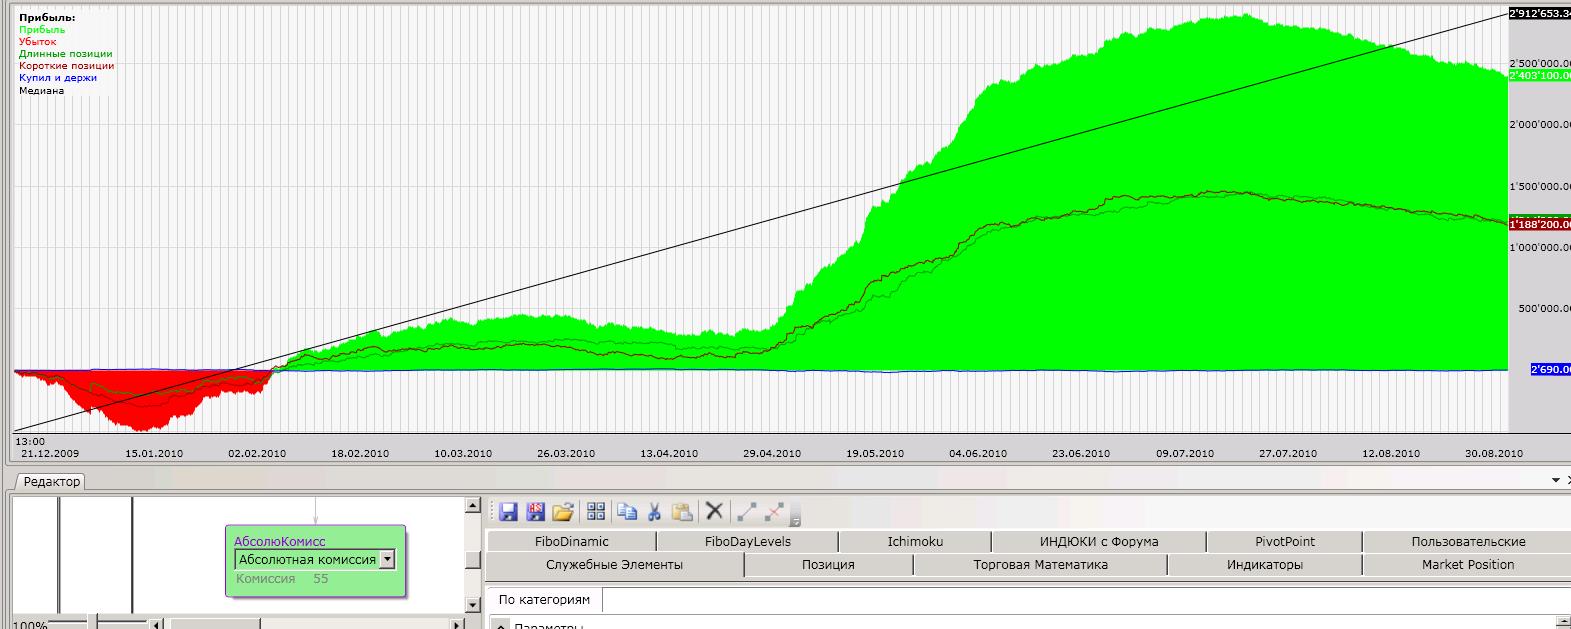
Task: Click the Короткие позиции legend entry
Action: [x=67, y=66]
